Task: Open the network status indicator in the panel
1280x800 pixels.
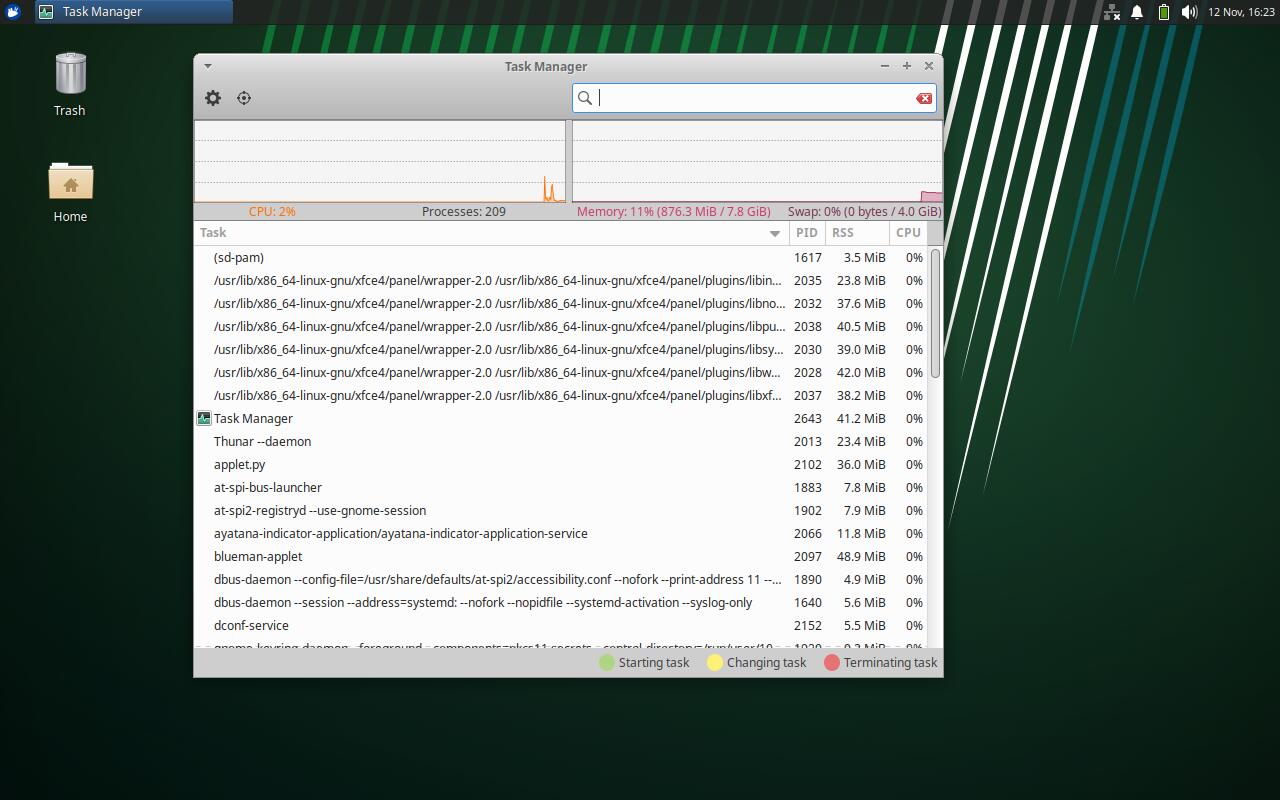Action: click(1111, 12)
